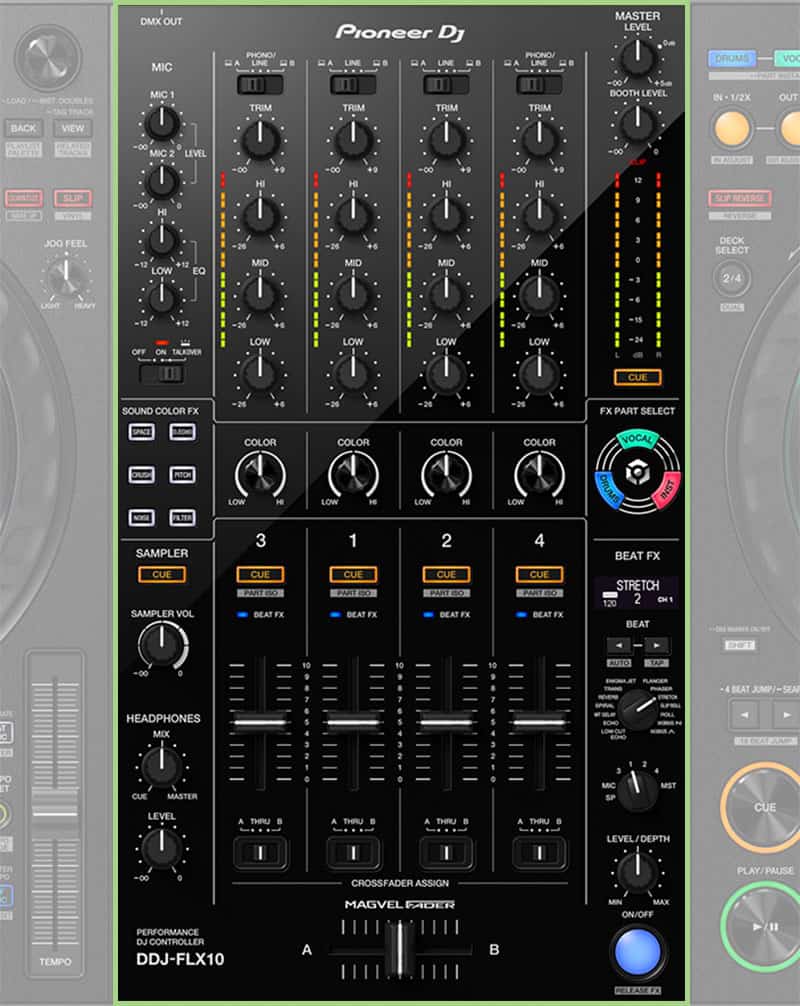Click the MAGVEL crossfader handle

(x=400, y=949)
